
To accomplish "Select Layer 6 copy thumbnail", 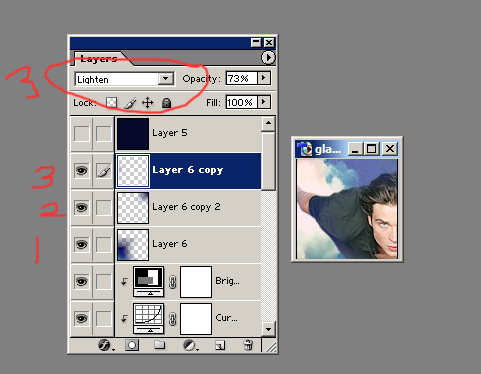I will tap(133, 171).
